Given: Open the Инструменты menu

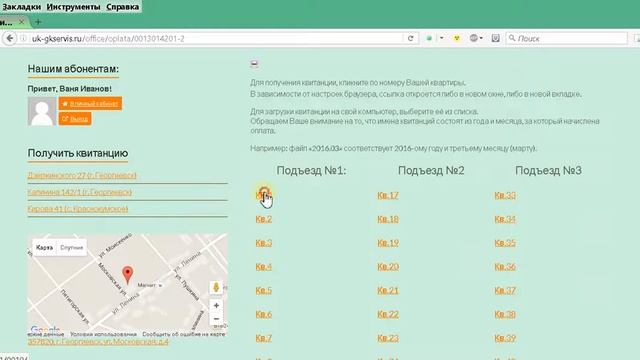Looking at the screenshot, I should [73, 7].
